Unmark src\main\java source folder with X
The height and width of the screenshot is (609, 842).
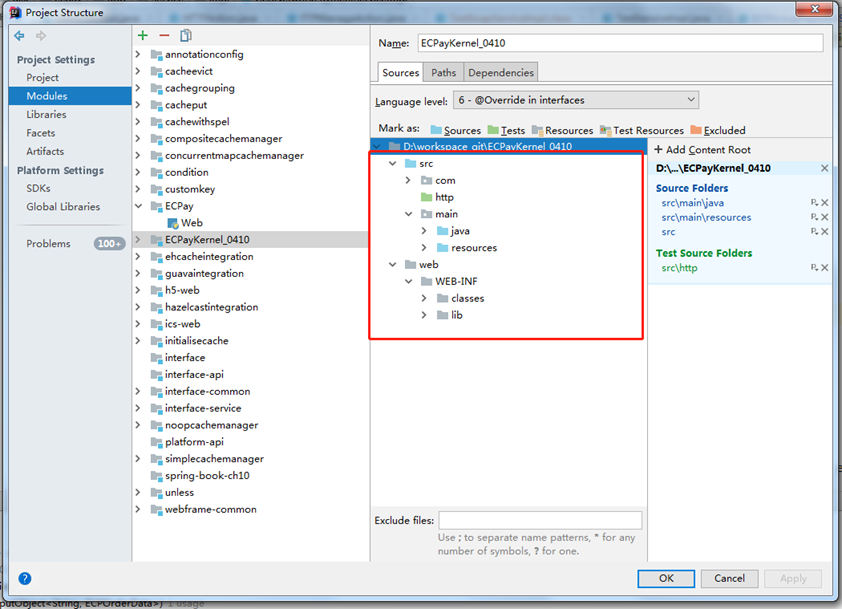click(x=825, y=203)
